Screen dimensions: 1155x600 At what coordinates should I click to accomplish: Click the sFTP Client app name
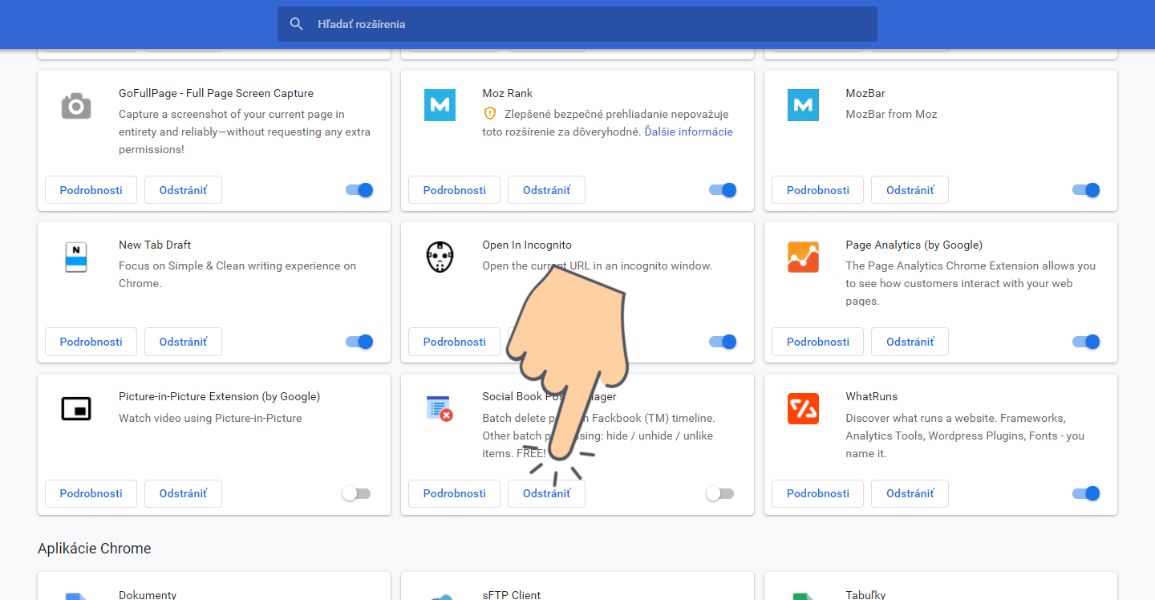point(511,594)
